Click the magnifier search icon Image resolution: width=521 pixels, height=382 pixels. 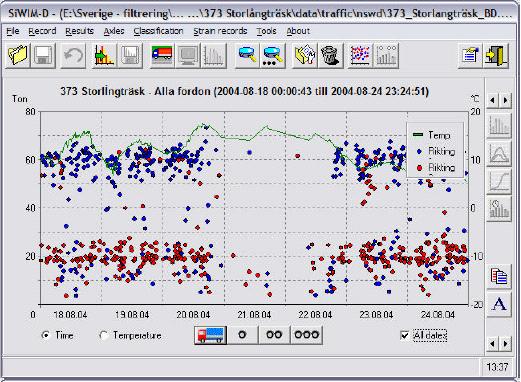[x=247, y=55]
